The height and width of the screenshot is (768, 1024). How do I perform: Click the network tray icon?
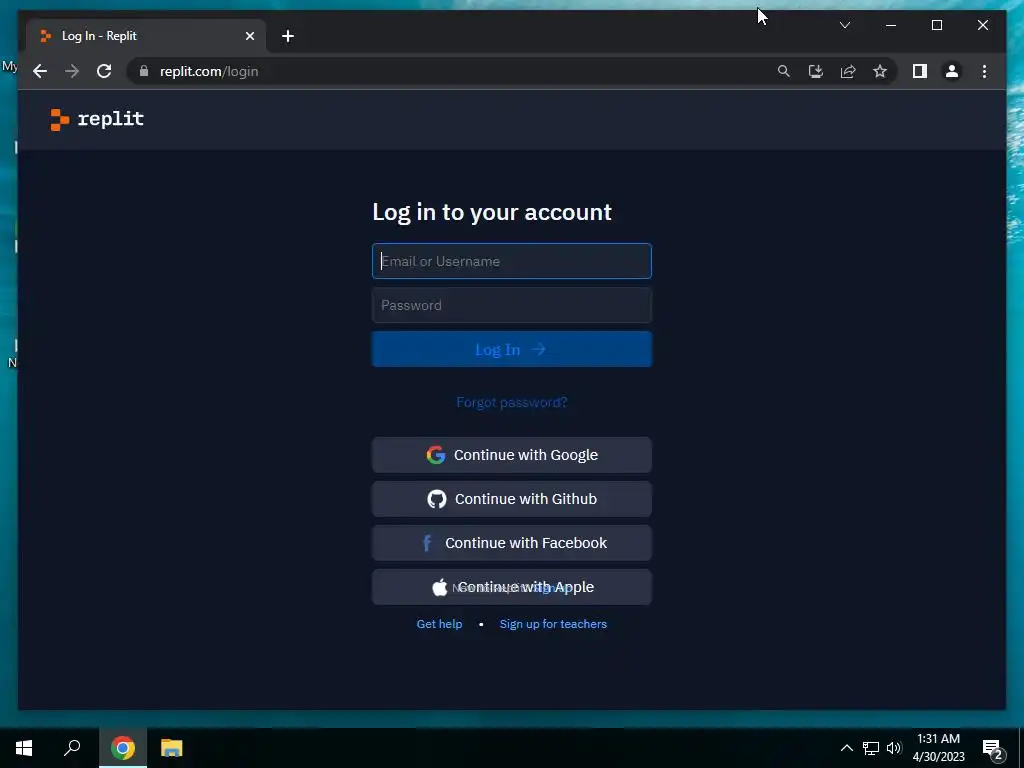coord(871,748)
